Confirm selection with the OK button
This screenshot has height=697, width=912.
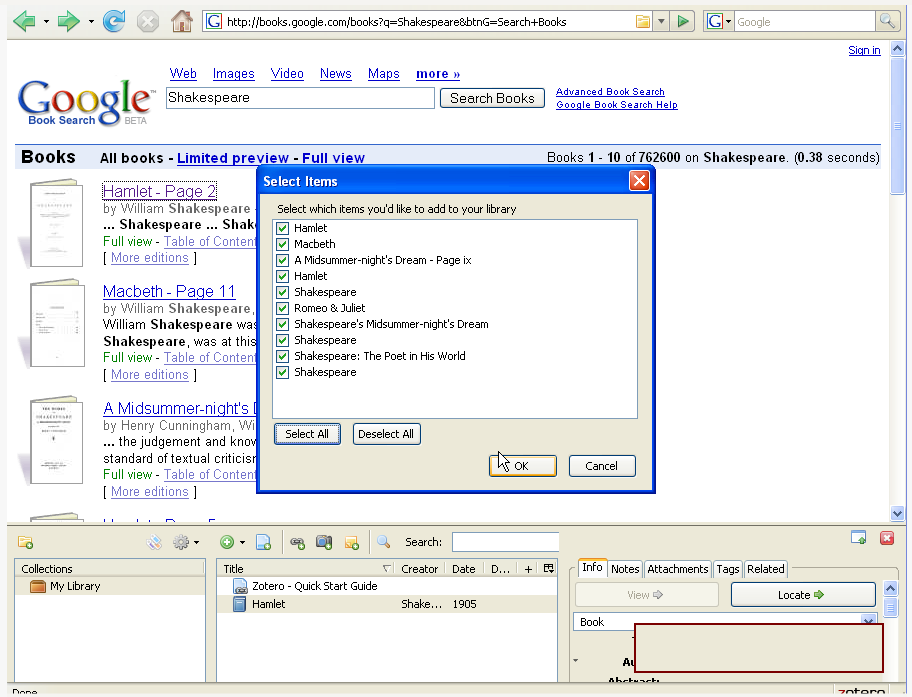[522, 466]
